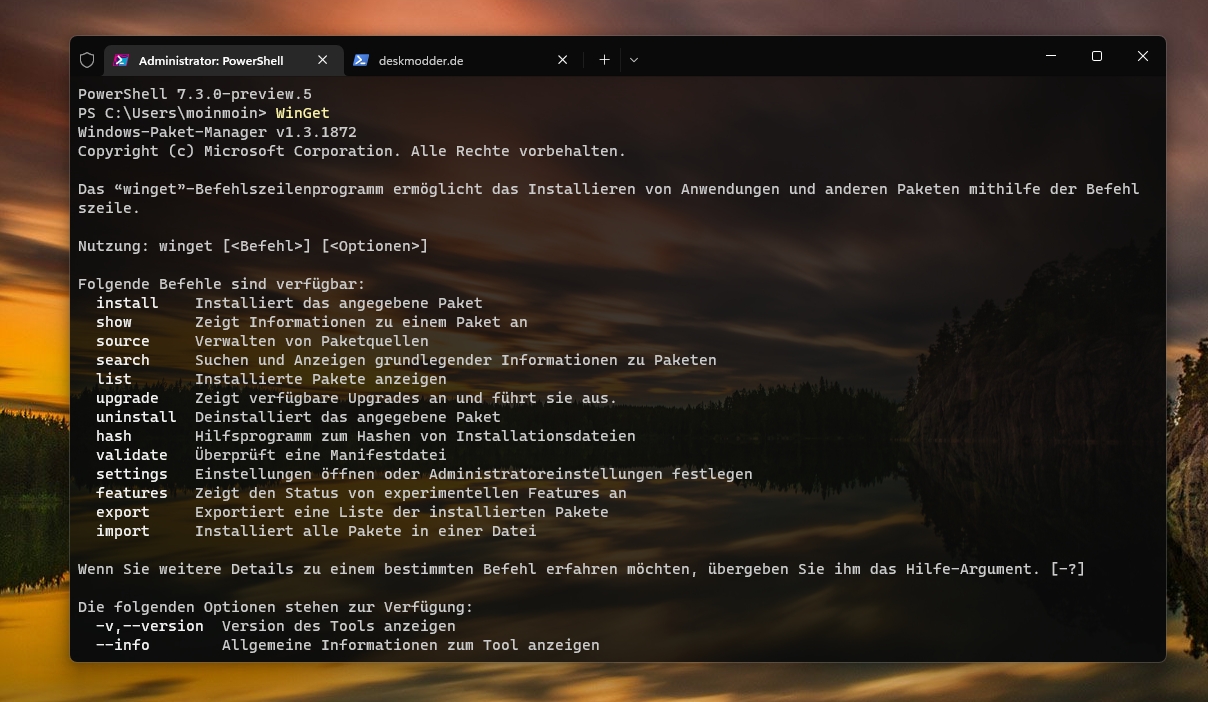Click the '-v,--version' option text
The width and height of the screenshot is (1208, 702).
[150, 626]
